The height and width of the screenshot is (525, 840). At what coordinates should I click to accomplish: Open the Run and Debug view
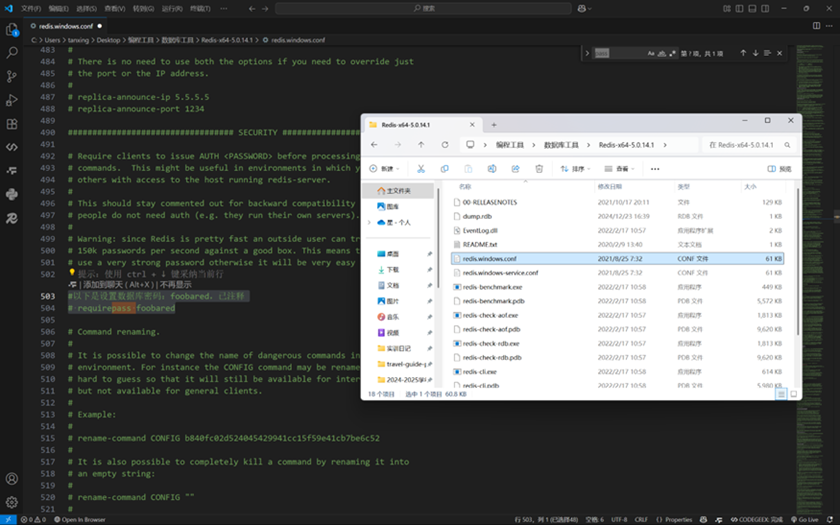[x=12, y=100]
